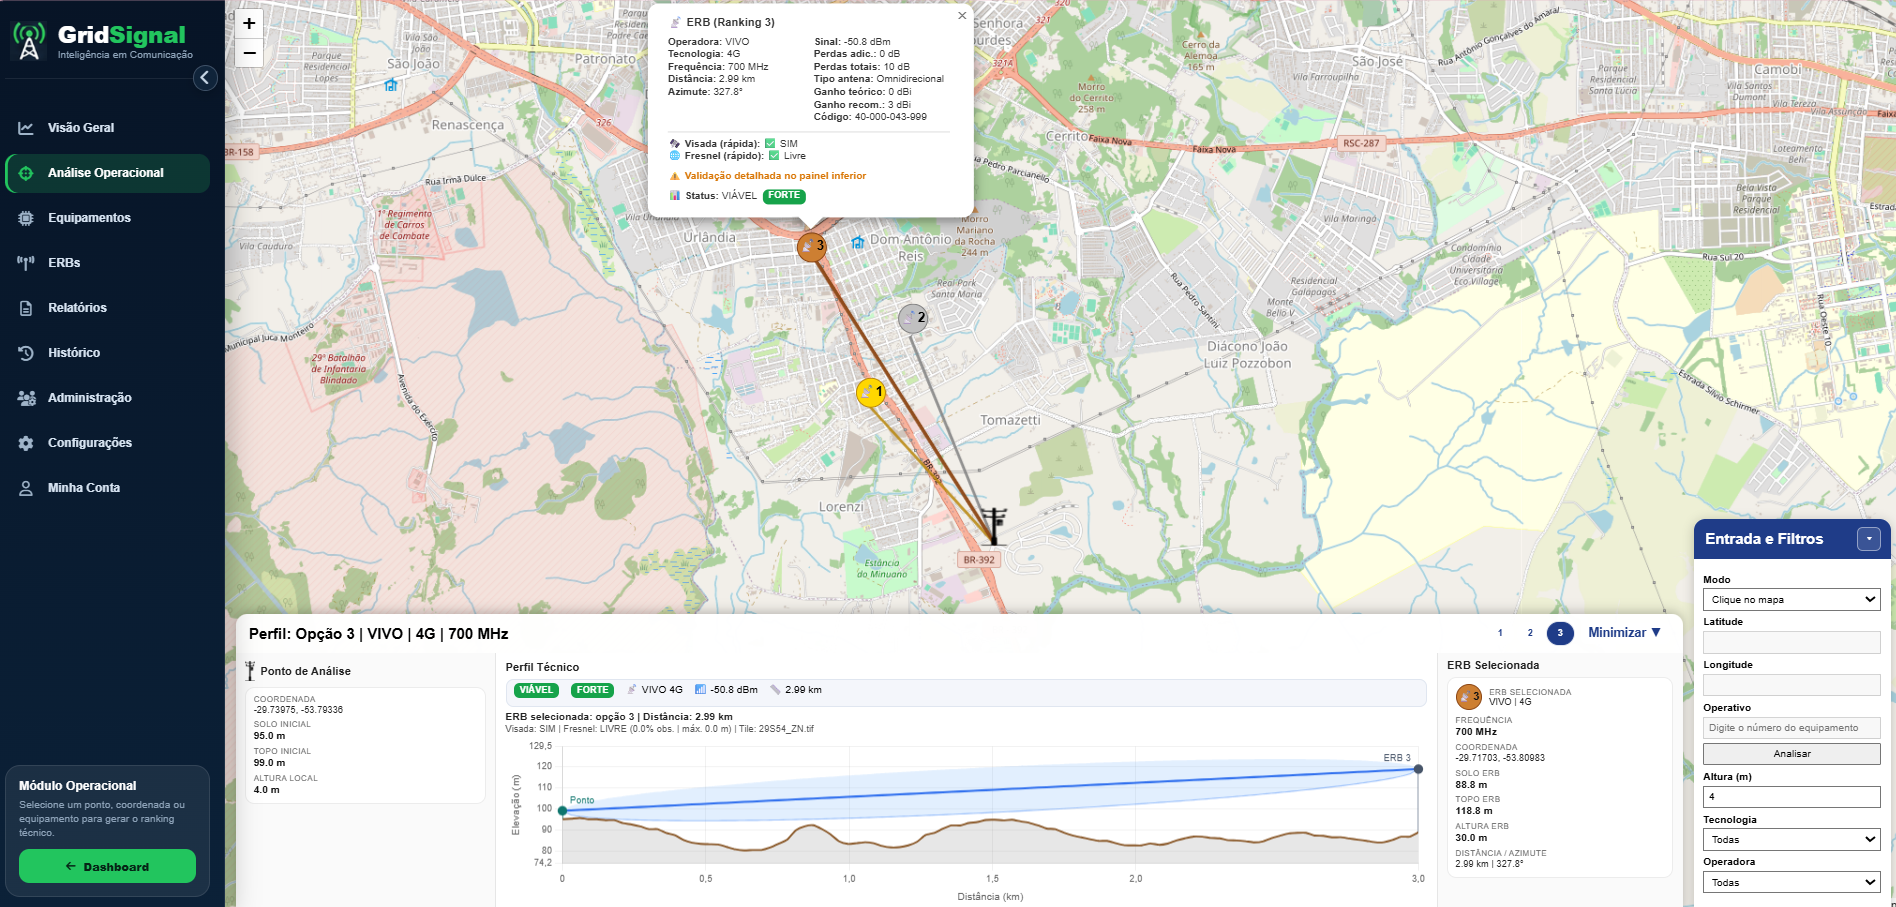Select Análise Operacional menu item

(x=107, y=173)
